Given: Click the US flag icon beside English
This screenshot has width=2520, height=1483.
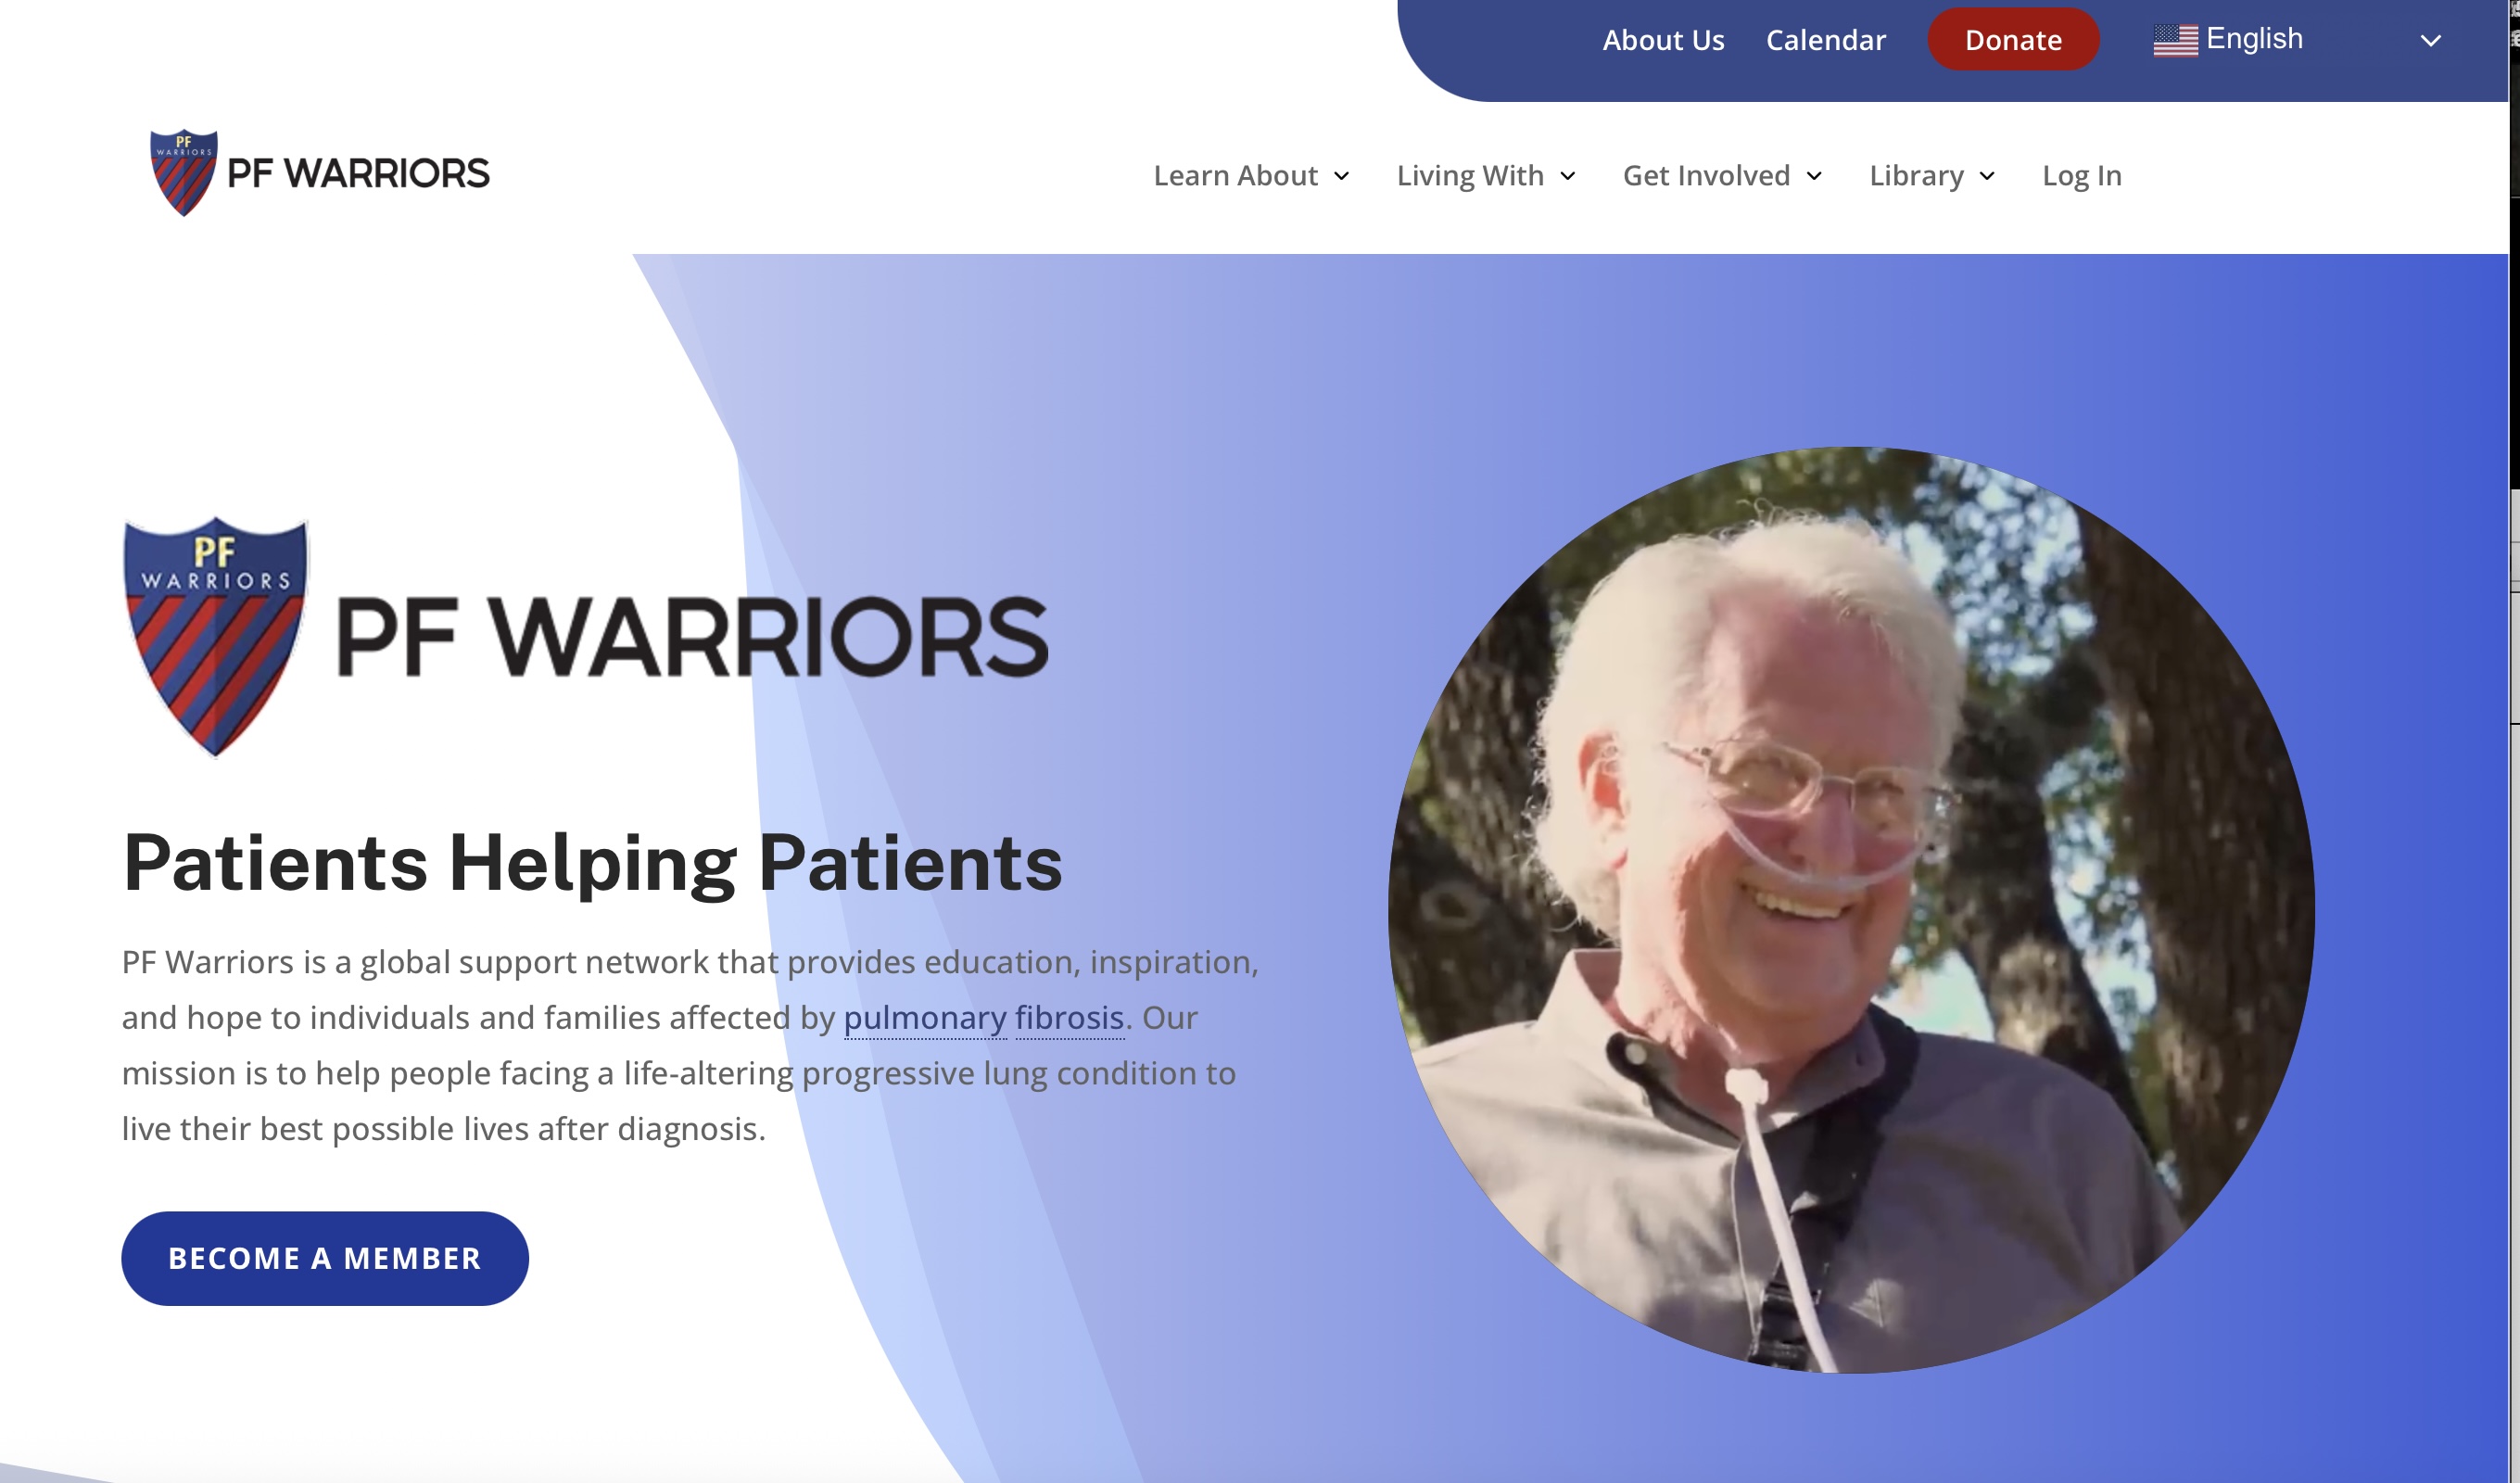Looking at the screenshot, I should pos(2175,40).
